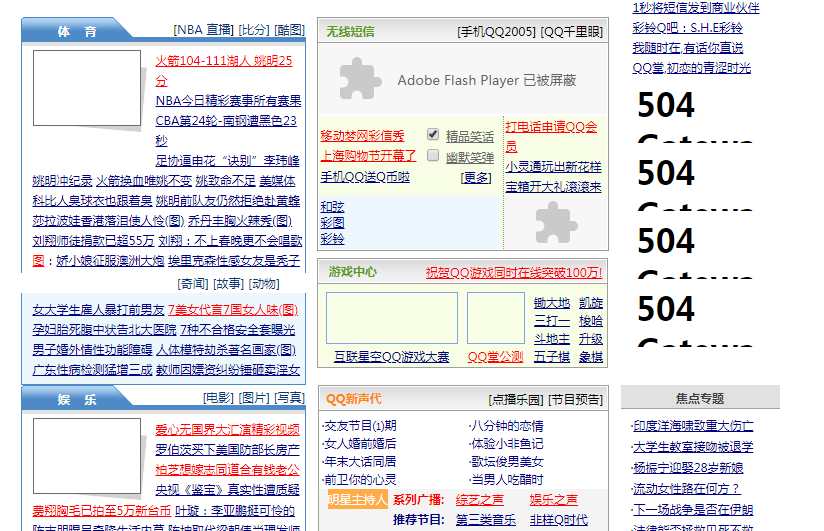Open the sports section image thumbnail
This screenshot has height=531, width=824.
coord(87,88)
